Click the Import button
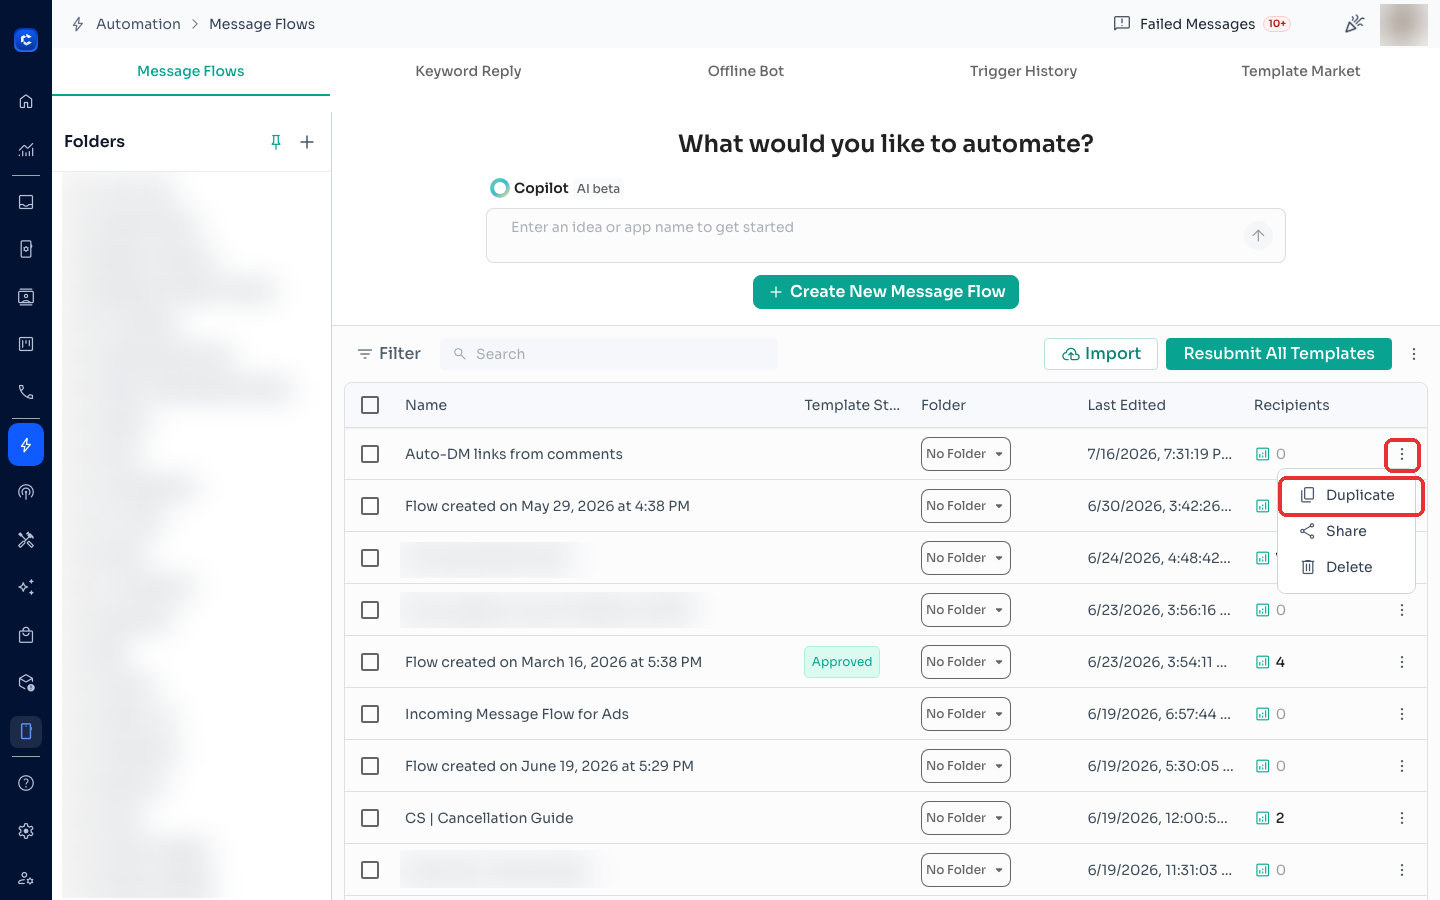The image size is (1440, 900). pos(1101,354)
